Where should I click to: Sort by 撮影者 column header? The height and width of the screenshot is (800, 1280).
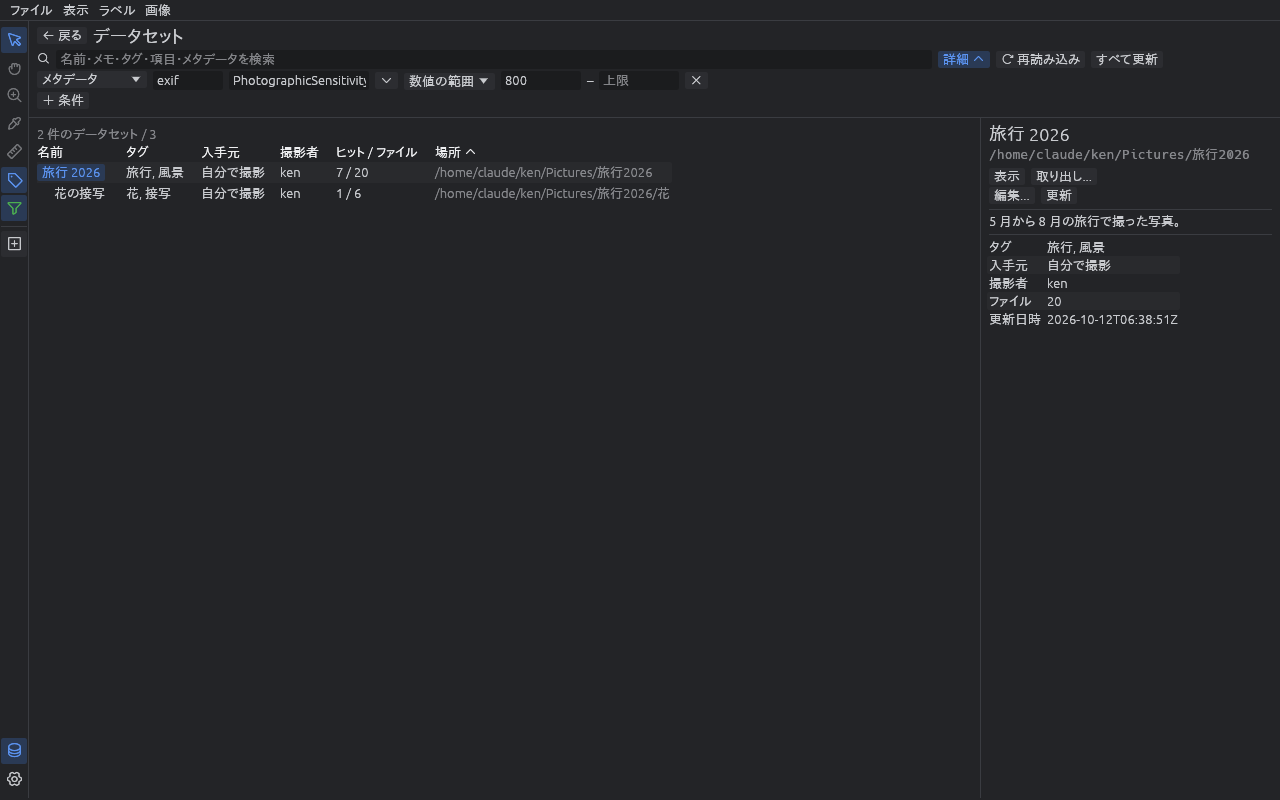pos(299,152)
